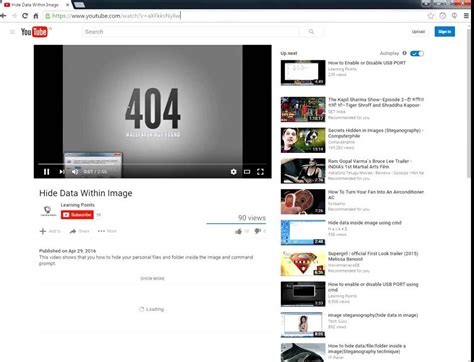Open Hide data inside image using cmd
Image resolution: width=474 pixels, height=362 pixels.
pyautogui.click(x=365, y=223)
